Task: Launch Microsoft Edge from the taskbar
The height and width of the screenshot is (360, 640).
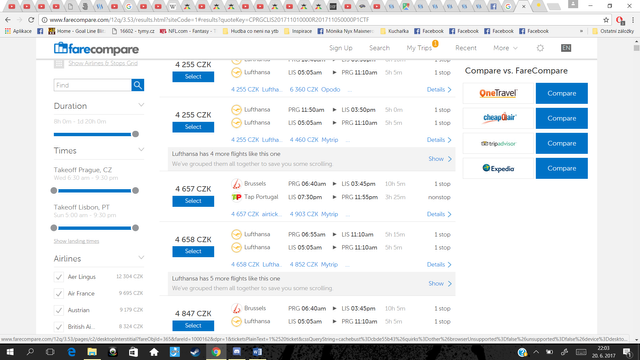Action: (71, 352)
